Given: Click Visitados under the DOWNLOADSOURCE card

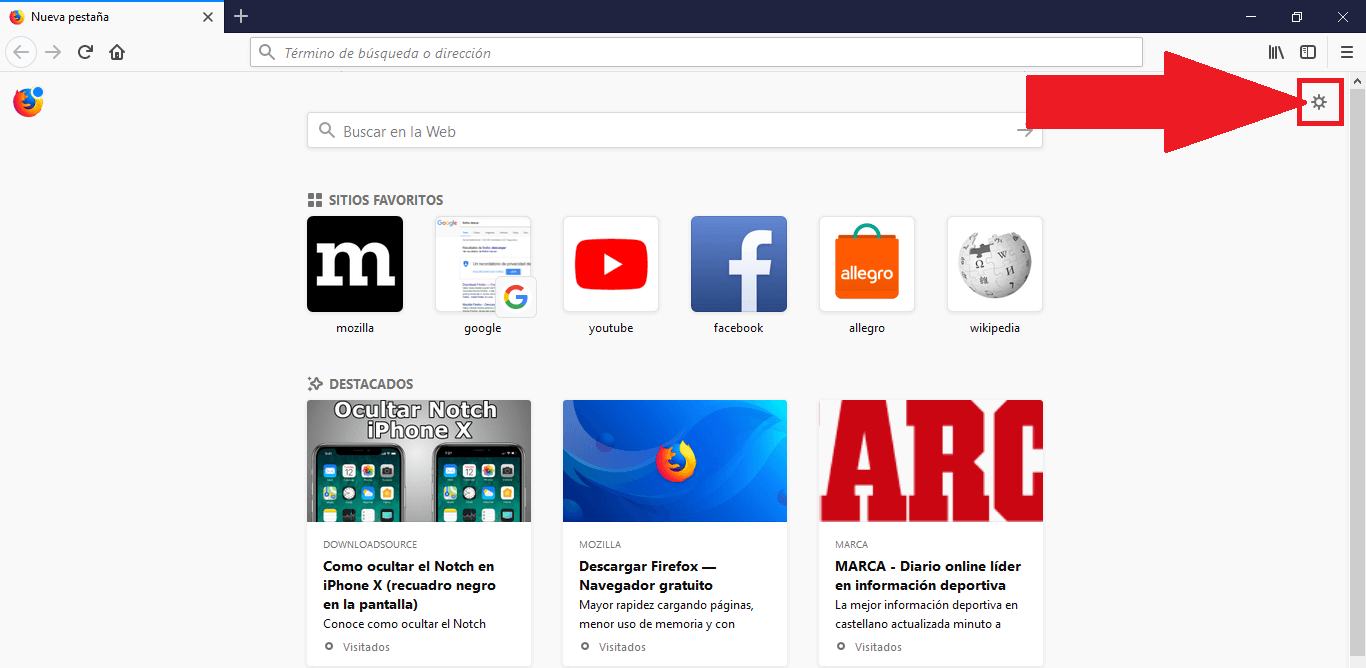Looking at the screenshot, I should [x=366, y=647].
